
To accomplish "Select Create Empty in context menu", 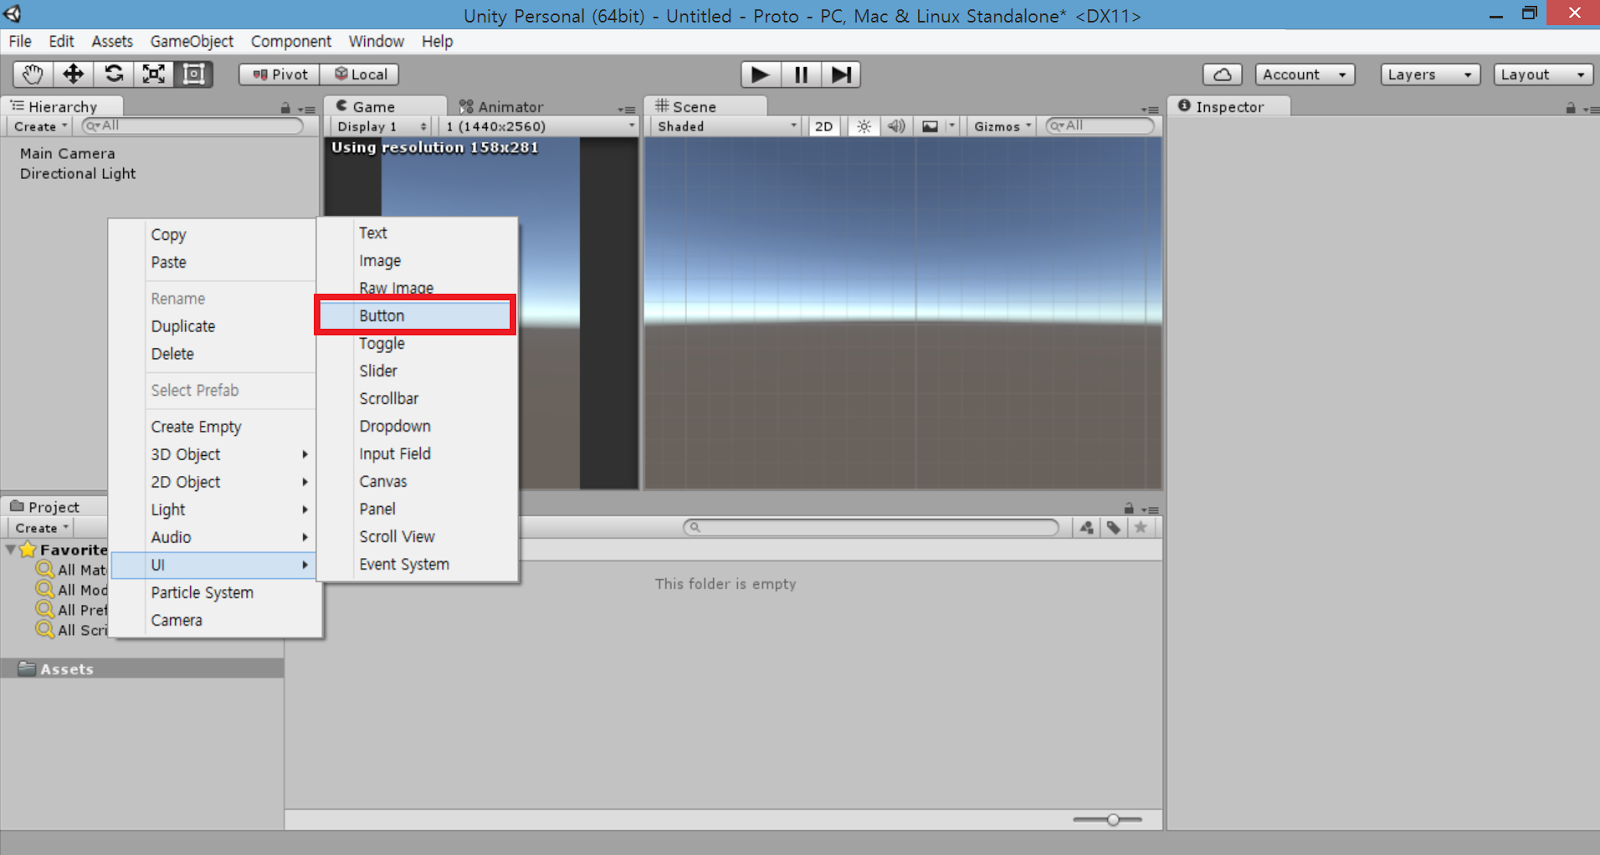I will (214, 427).
